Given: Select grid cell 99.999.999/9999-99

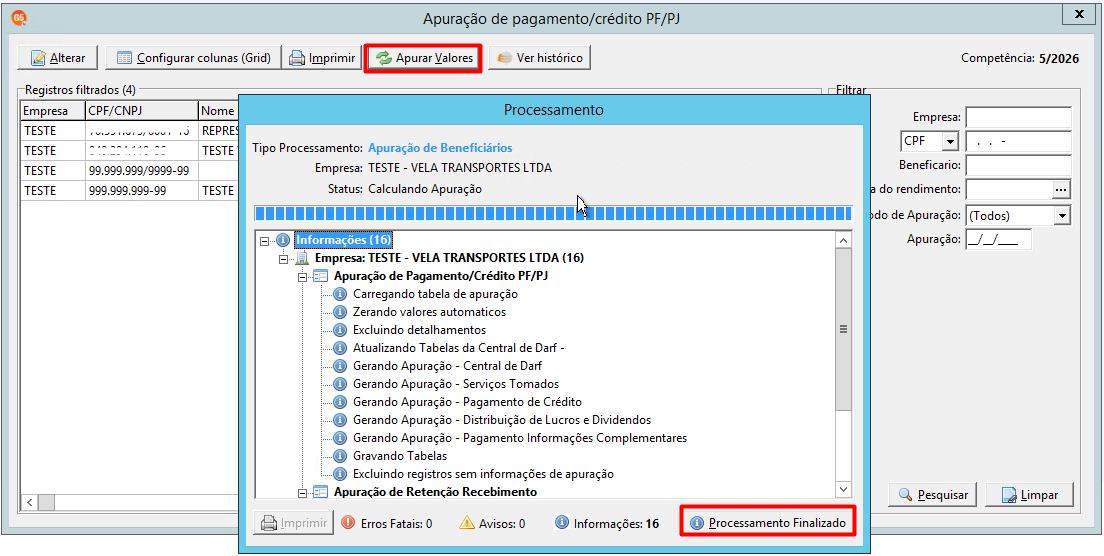Looking at the screenshot, I should (142, 170).
